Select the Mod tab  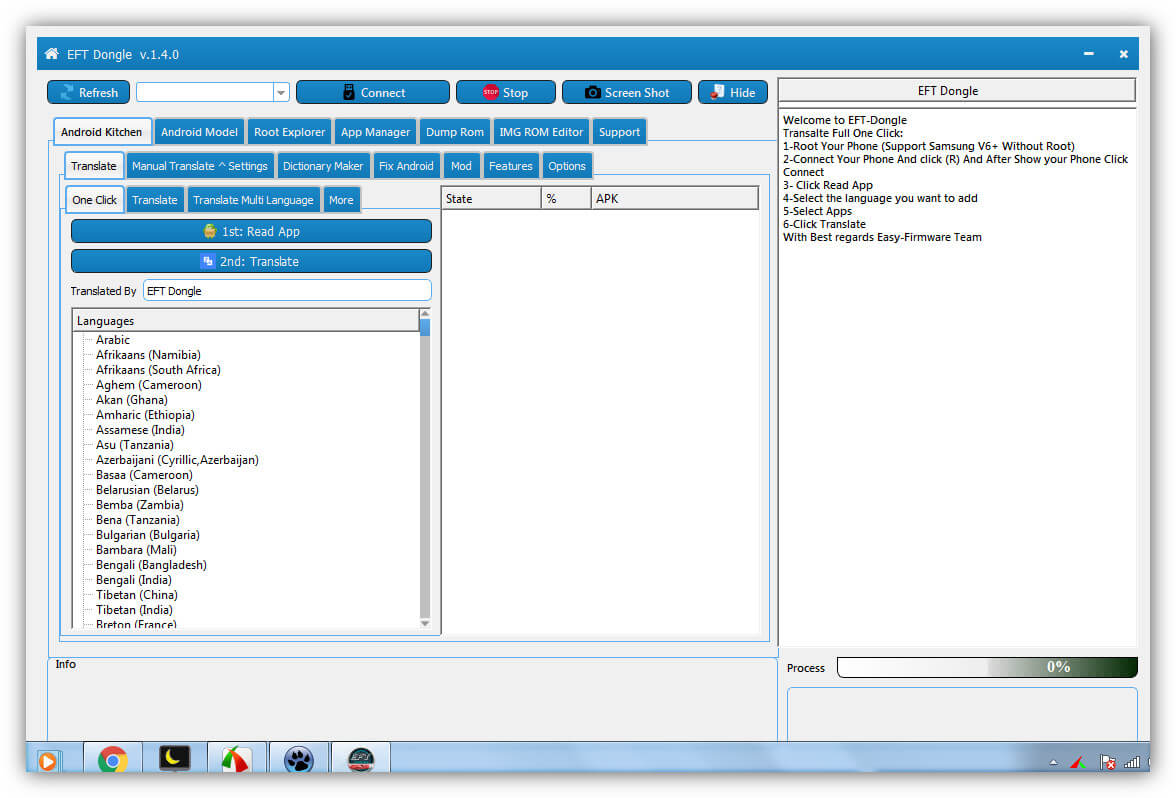[x=461, y=166]
